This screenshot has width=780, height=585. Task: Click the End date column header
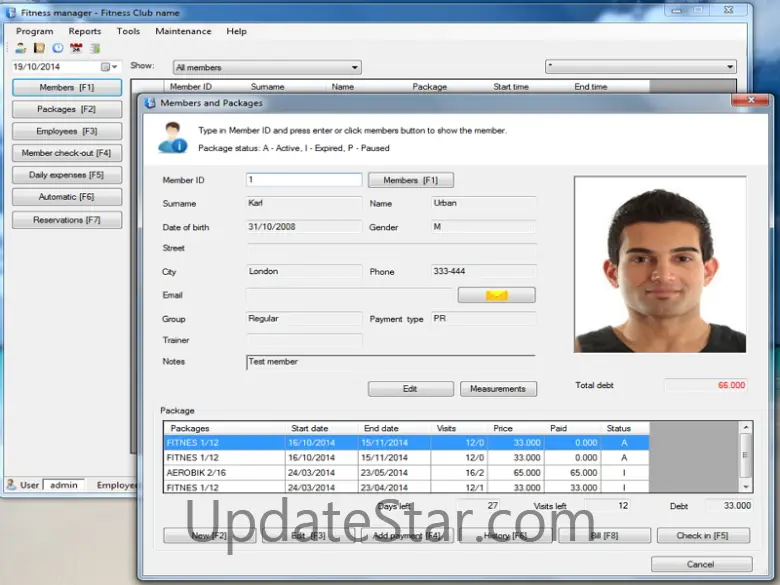point(394,428)
